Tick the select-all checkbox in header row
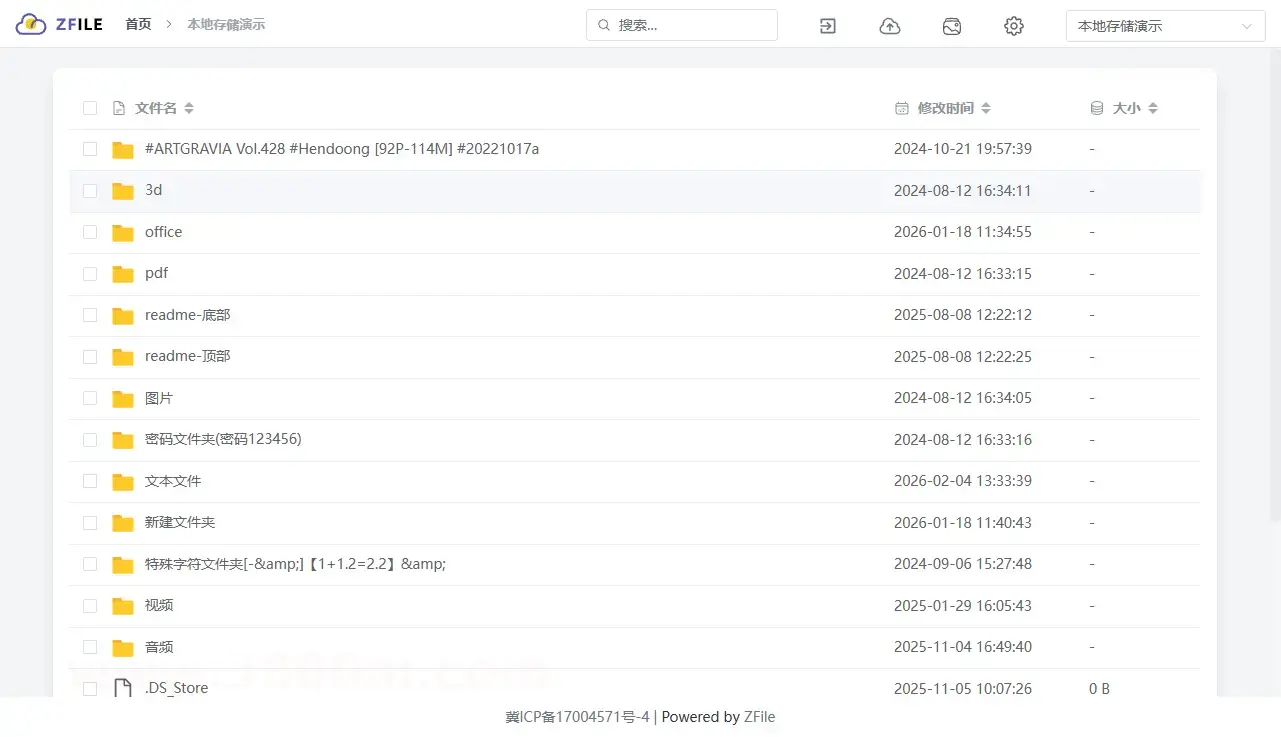This screenshot has height=737, width=1281. coord(90,108)
